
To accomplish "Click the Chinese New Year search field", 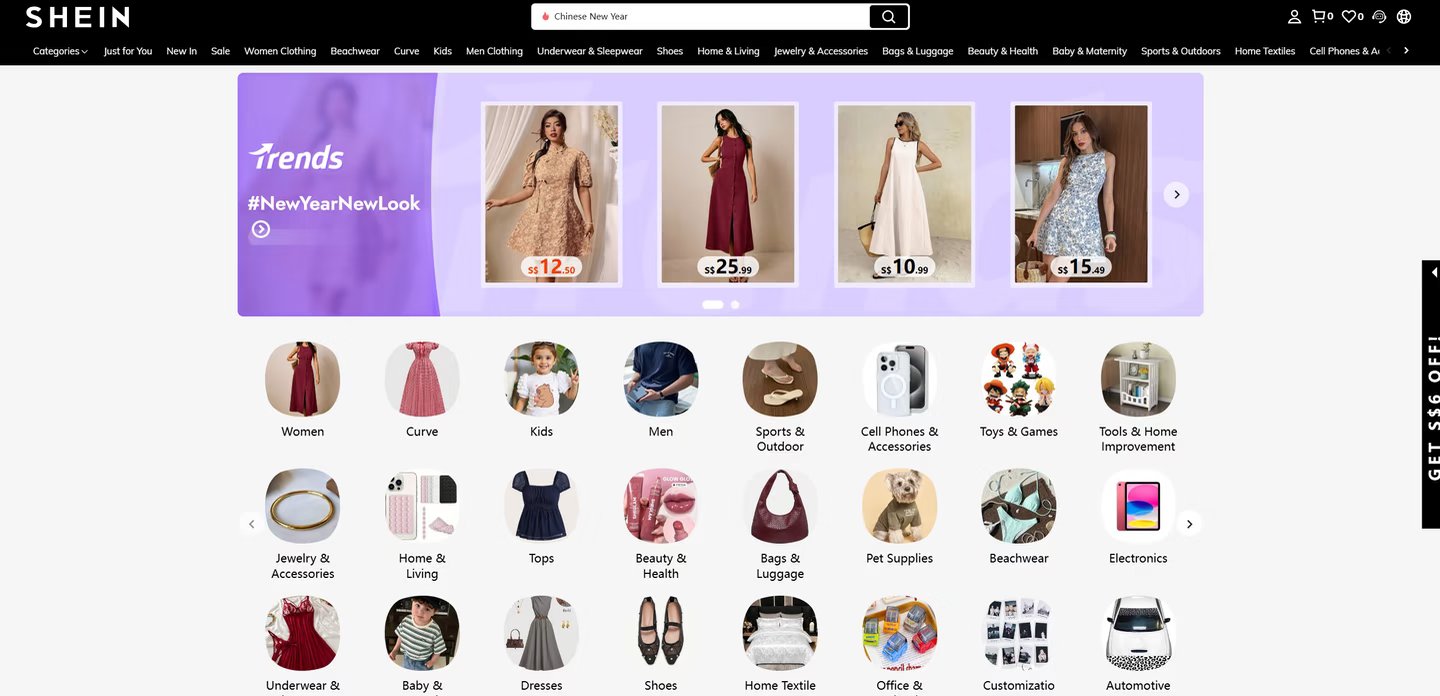I will (x=700, y=17).
